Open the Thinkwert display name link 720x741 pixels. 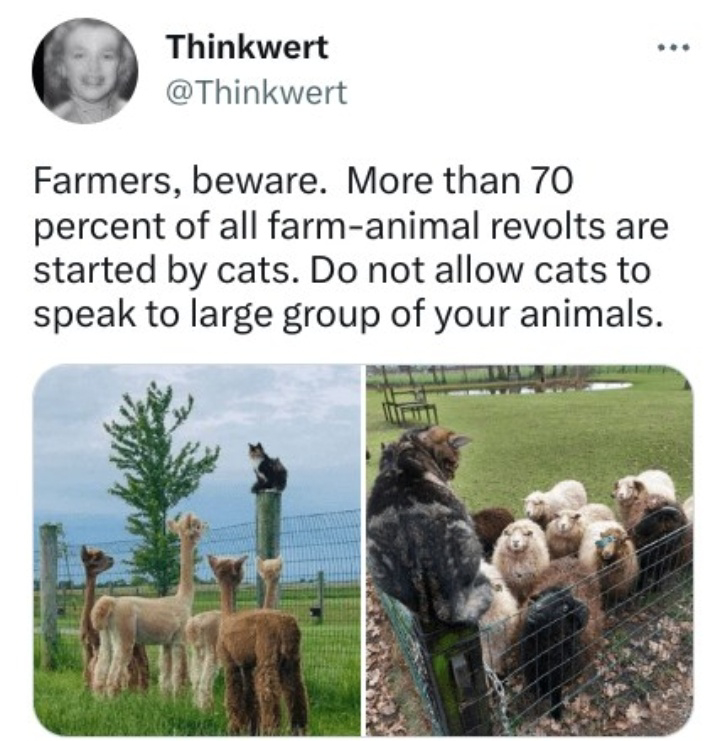[248, 47]
